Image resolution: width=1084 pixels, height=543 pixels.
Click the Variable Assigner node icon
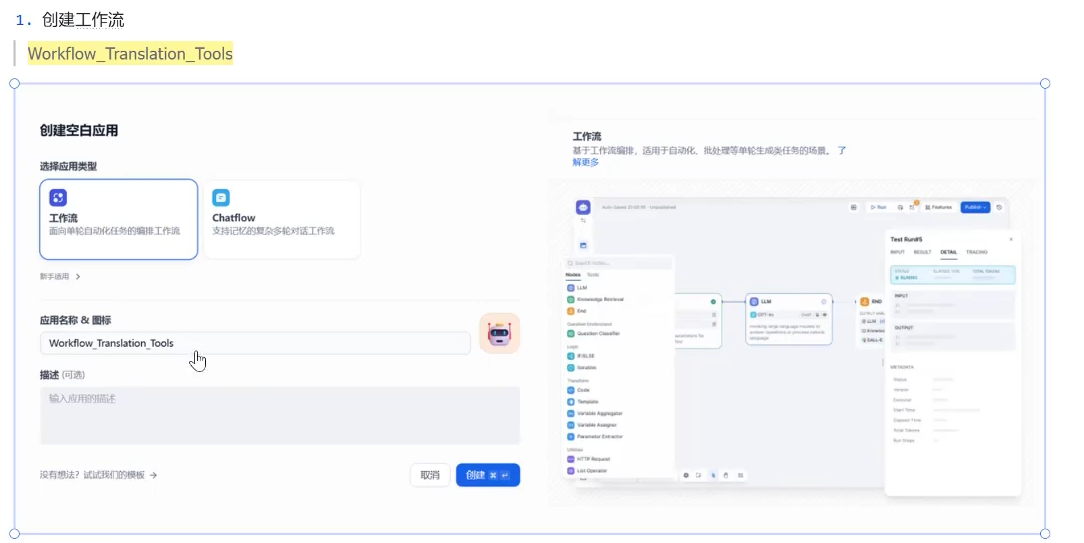[570, 425]
